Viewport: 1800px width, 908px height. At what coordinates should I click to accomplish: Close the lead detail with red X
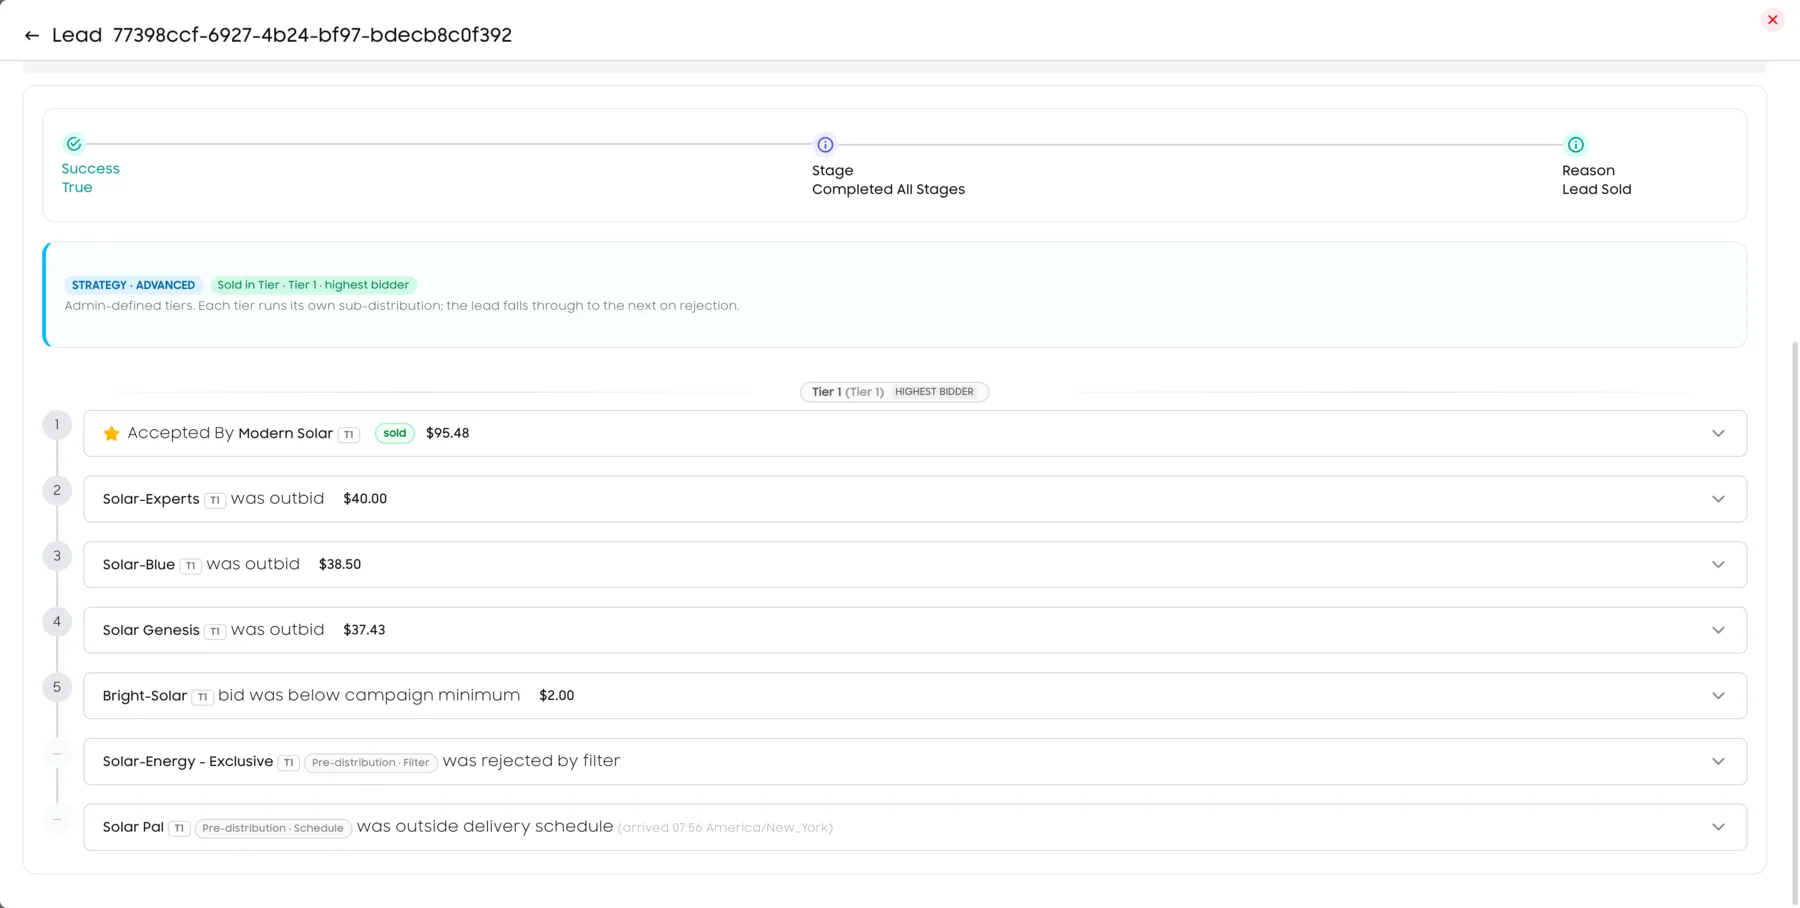1772,20
